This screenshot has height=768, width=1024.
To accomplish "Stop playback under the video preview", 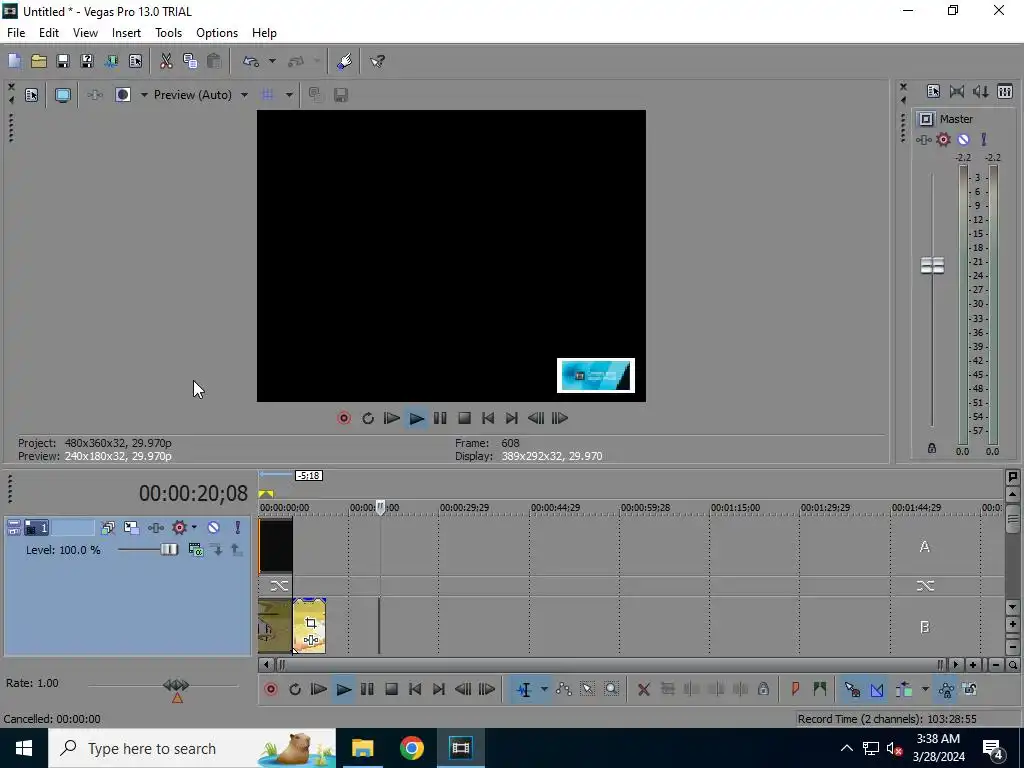I will coord(464,418).
